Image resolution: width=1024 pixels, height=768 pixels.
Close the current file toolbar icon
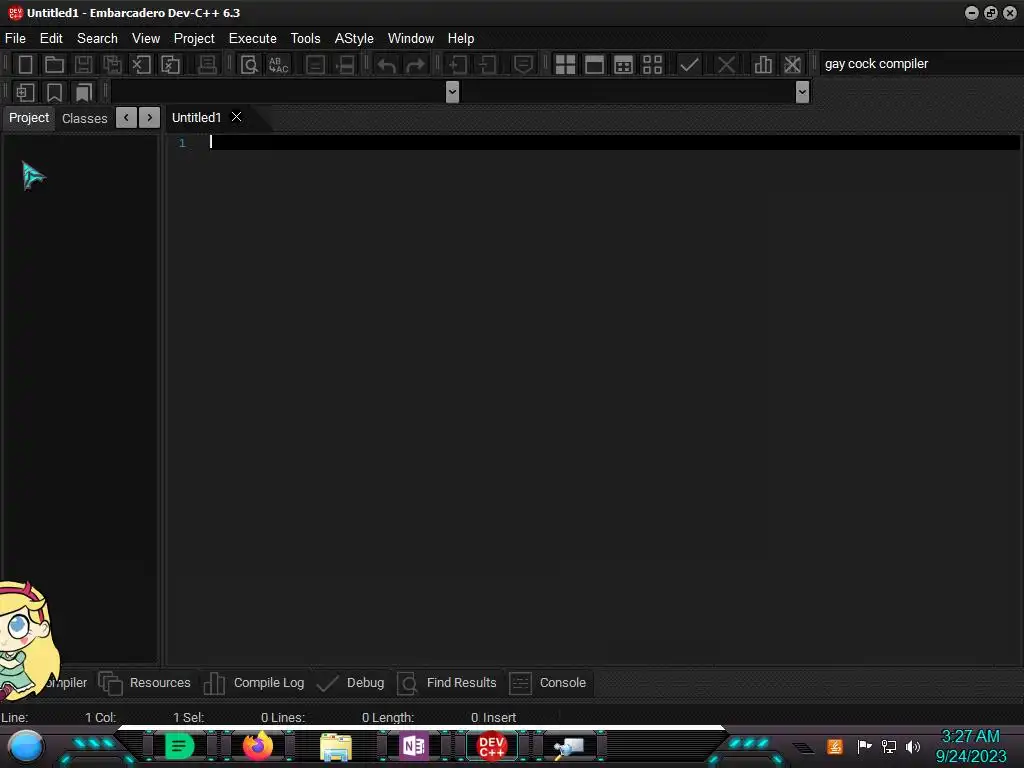pos(141,64)
